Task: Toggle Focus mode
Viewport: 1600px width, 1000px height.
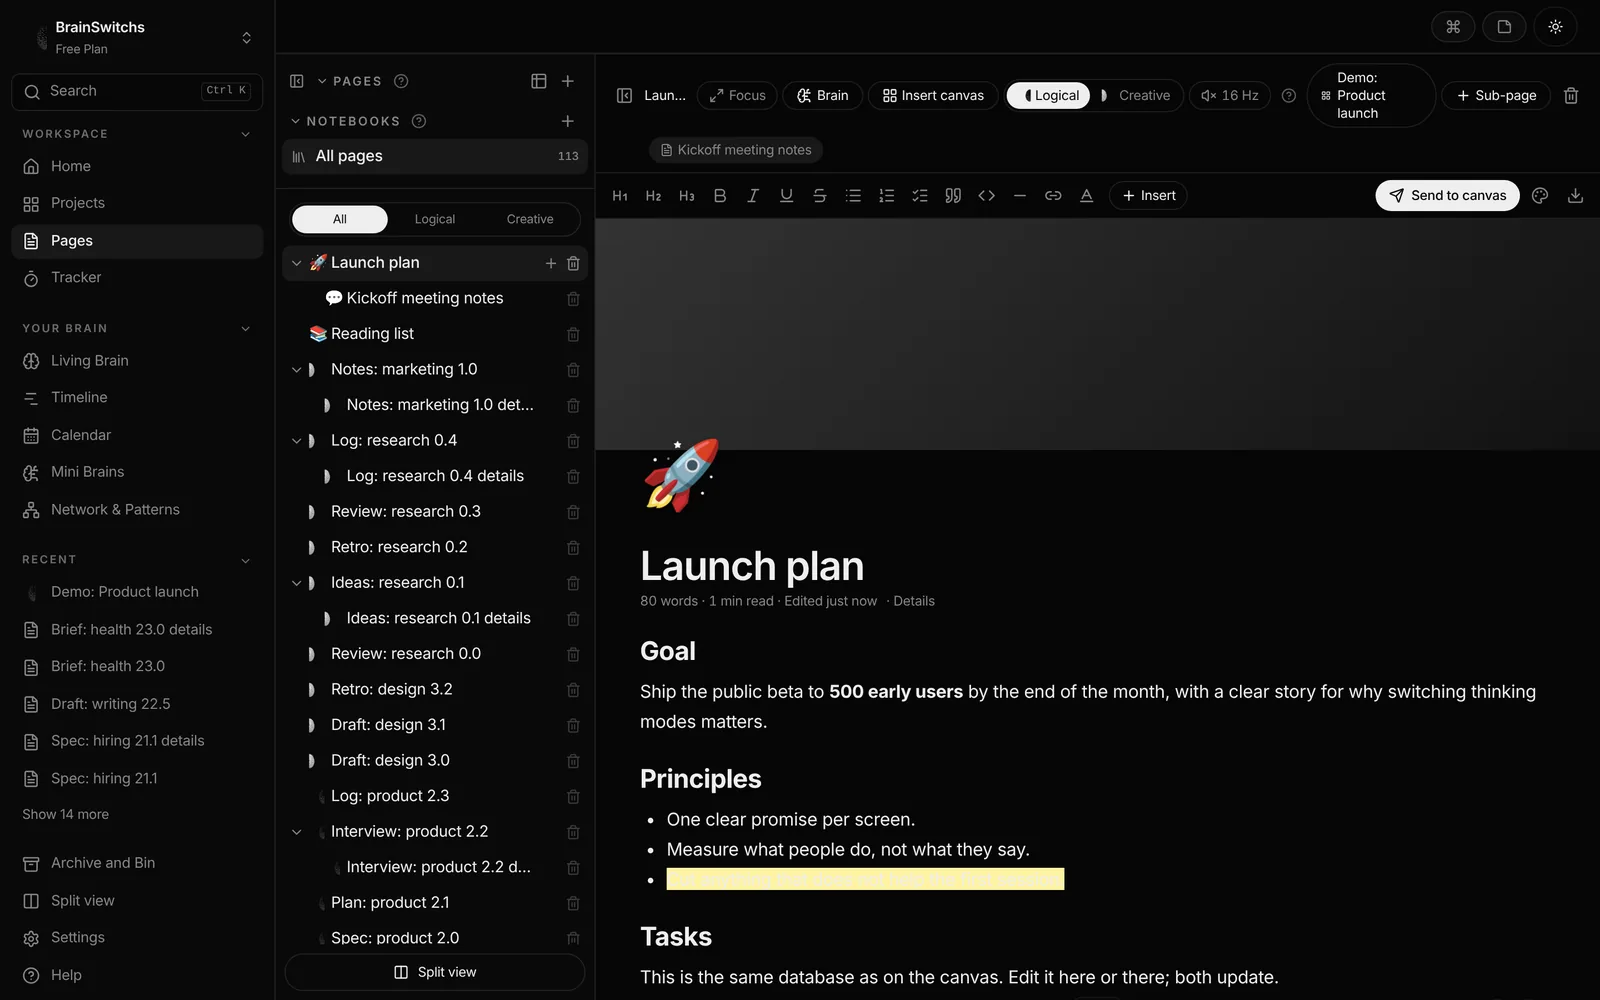Action: 737,96
